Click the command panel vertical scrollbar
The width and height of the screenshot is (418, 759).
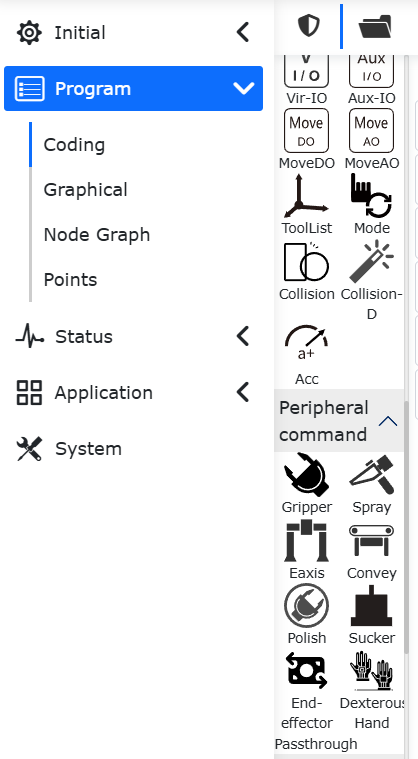[407, 527]
